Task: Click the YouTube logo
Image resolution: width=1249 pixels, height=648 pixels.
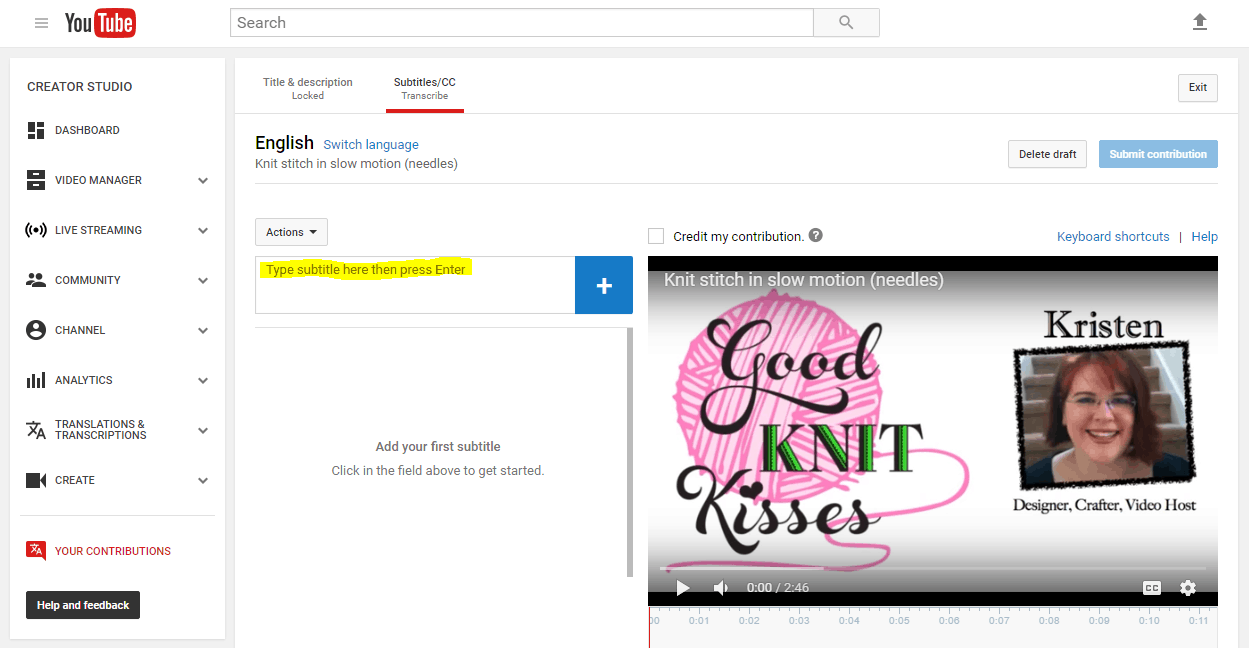Action: [100, 23]
